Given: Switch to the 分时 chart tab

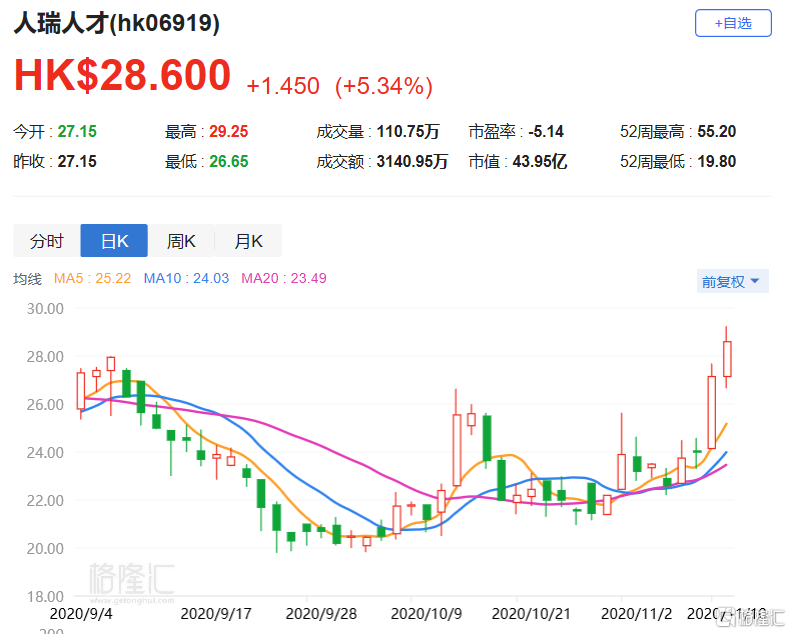Looking at the screenshot, I should pyautogui.click(x=46, y=241).
